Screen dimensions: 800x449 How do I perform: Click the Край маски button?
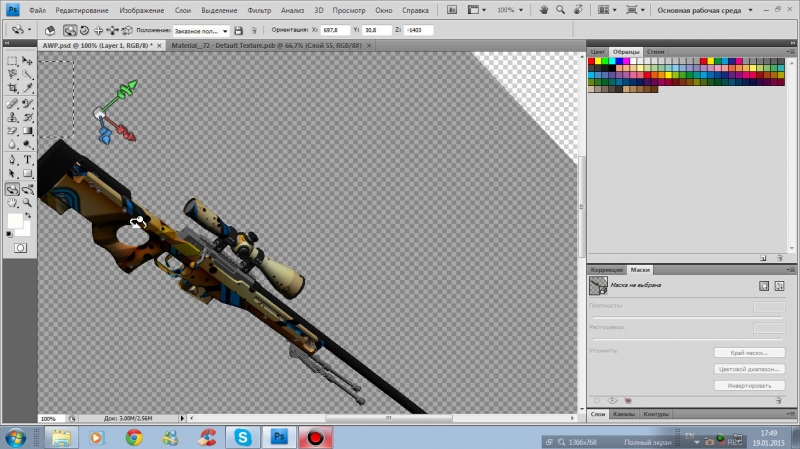tap(749, 353)
